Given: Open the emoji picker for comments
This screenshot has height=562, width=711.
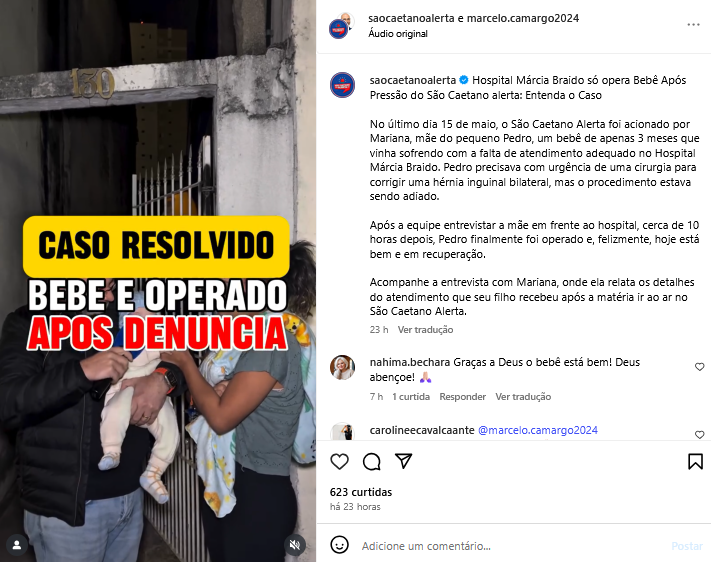Looking at the screenshot, I should 339,545.
